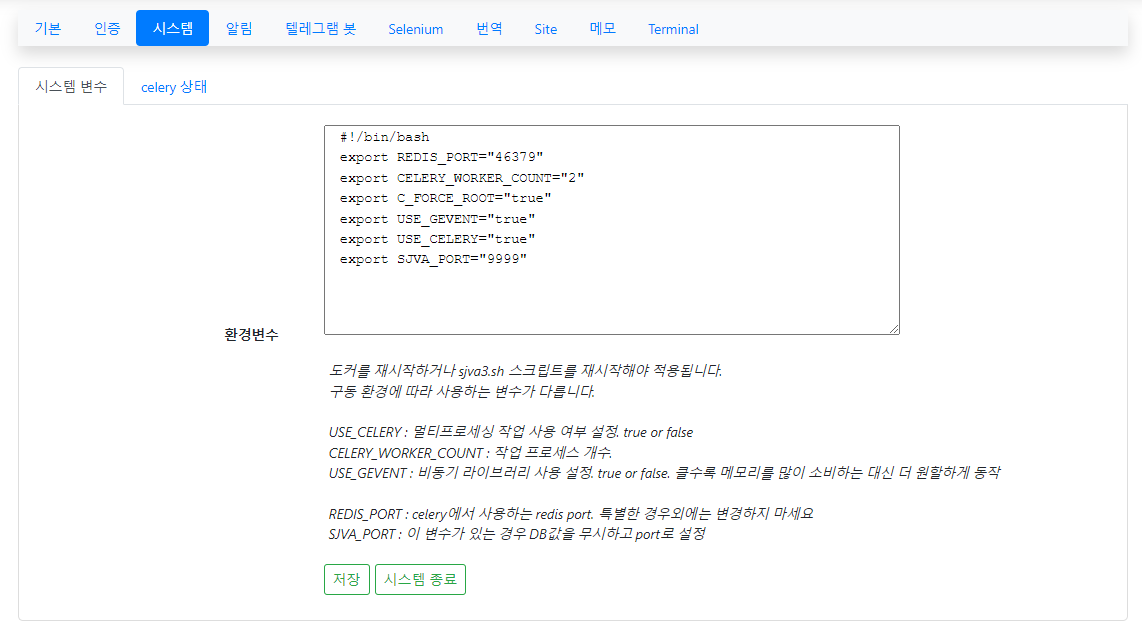Place cursor on the SJVA_PORT export line
Viewport: 1142px width, 632px height.
(x=432, y=259)
